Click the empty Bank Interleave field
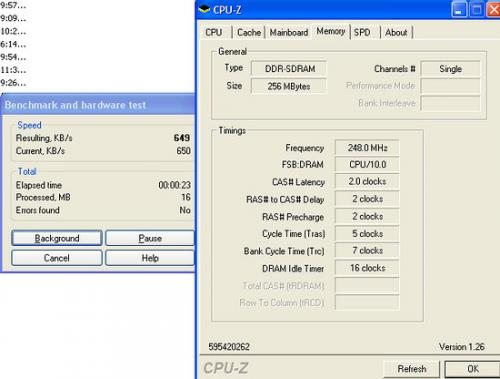The width and height of the screenshot is (500, 379). 450,103
